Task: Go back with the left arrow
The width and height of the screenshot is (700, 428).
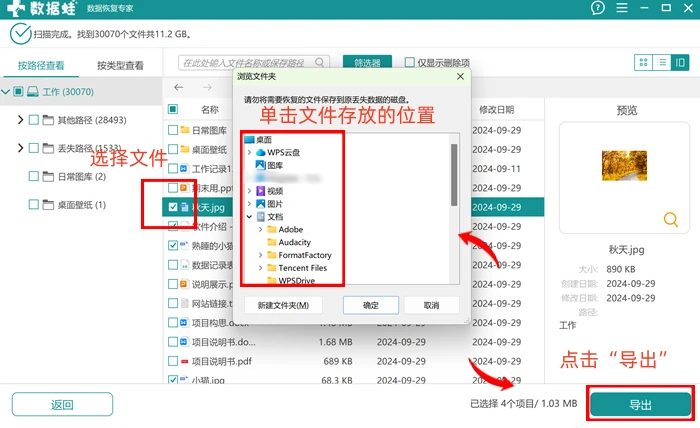Action: click(x=179, y=87)
